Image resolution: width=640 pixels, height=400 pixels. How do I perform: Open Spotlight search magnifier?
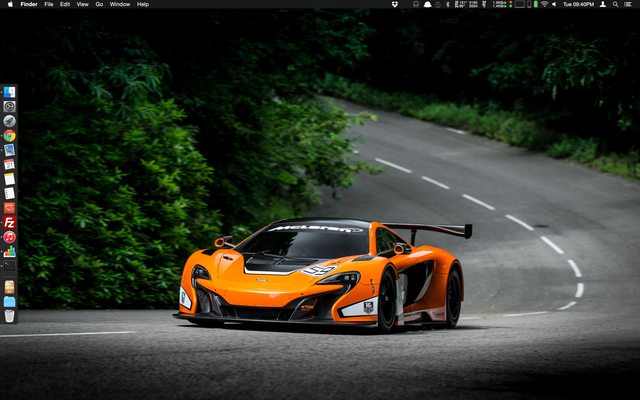[x=616, y=4]
